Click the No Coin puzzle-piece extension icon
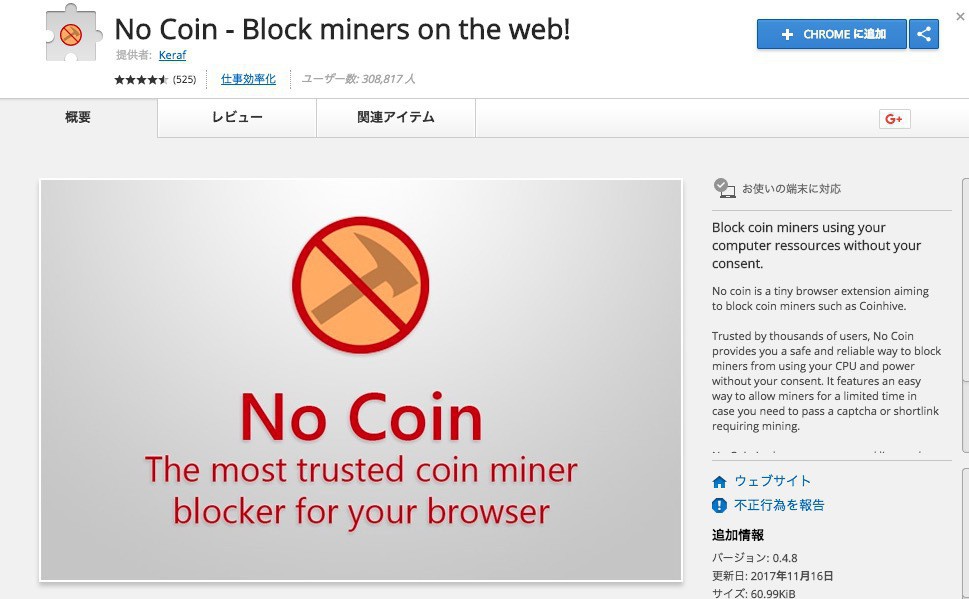 tap(72, 32)
